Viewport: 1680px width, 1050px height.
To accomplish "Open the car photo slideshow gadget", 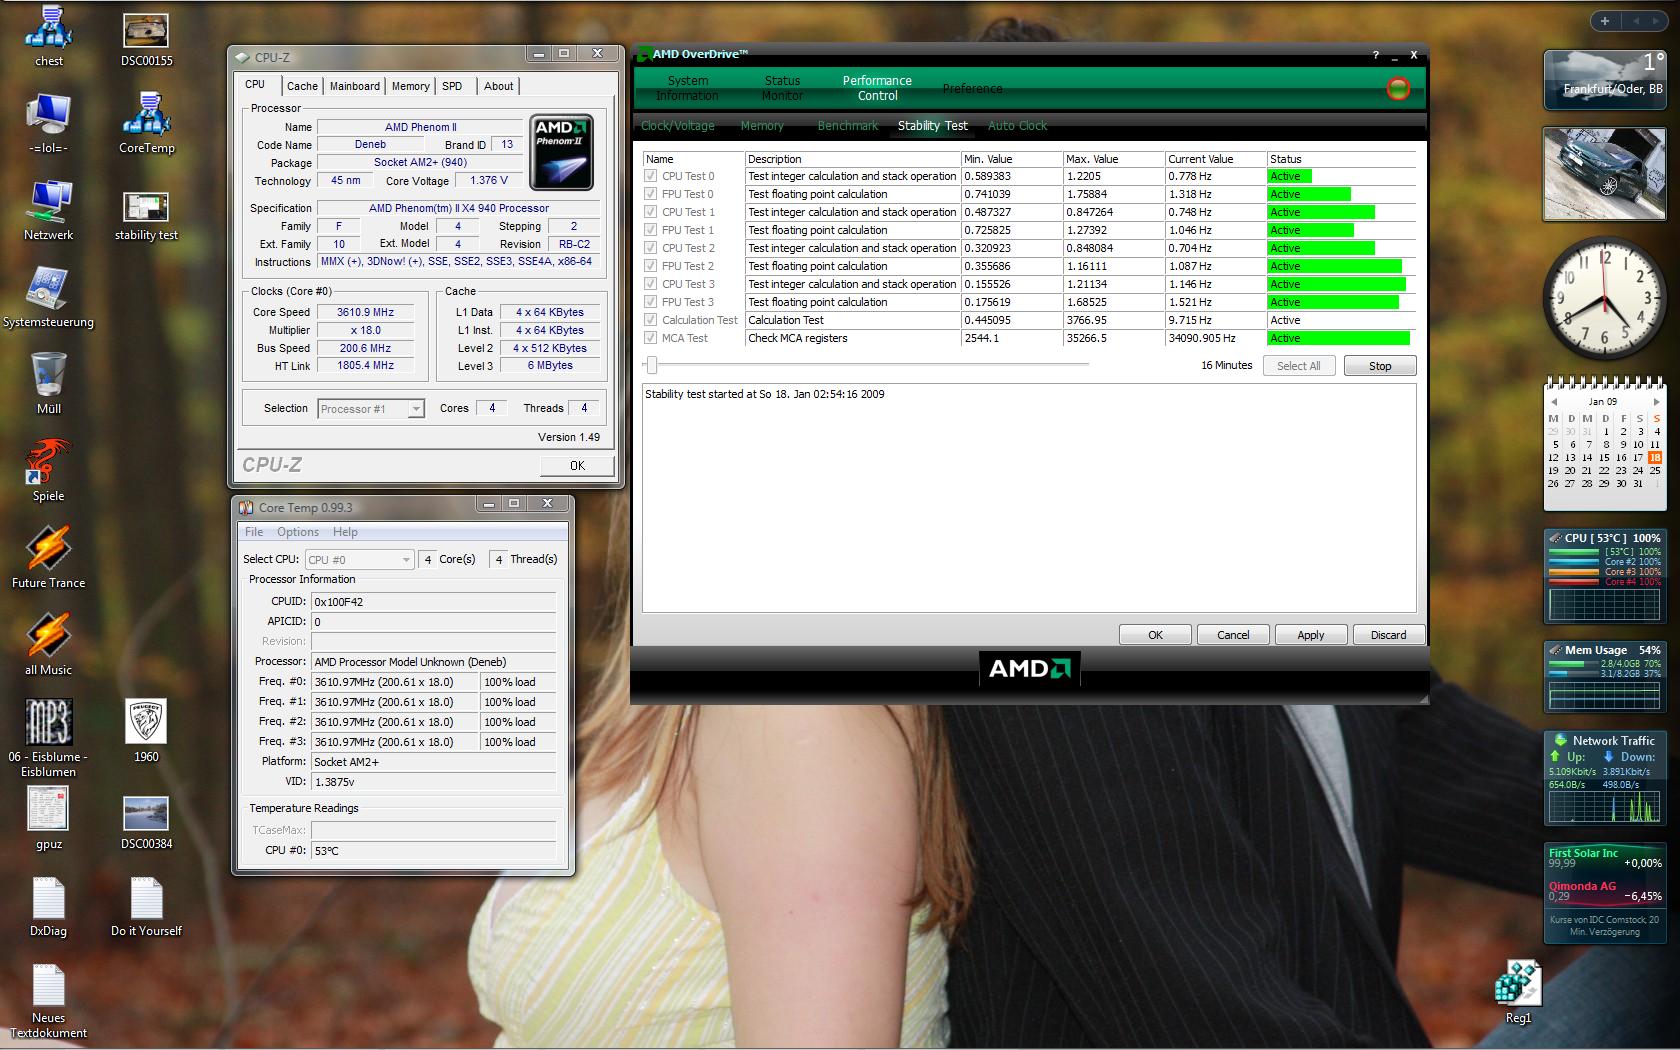I will 1604,175.
